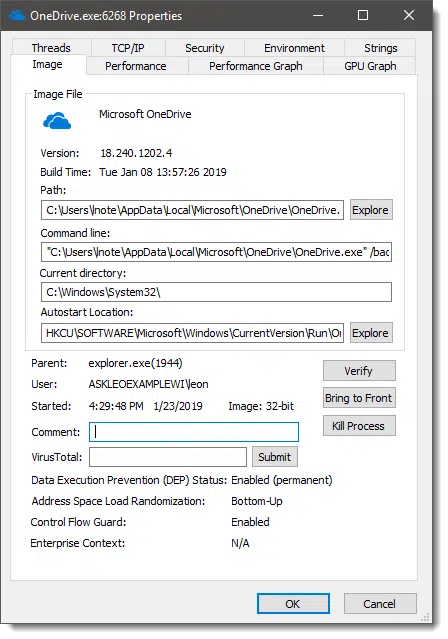
Task: Click the Current directory field
Action: point(216,292)
